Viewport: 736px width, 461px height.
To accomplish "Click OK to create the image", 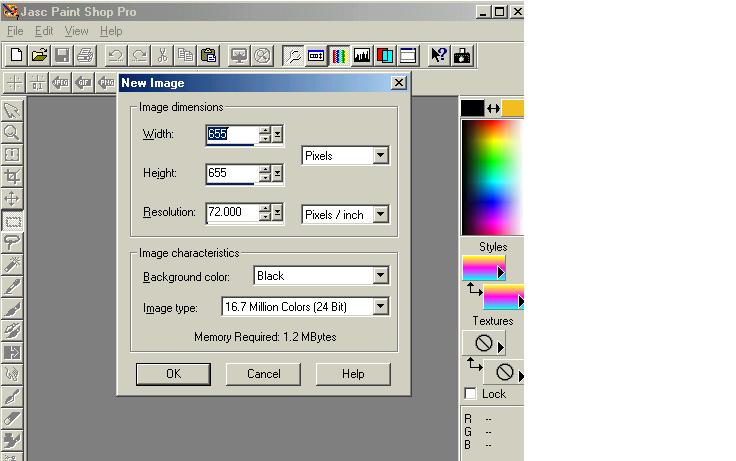I will coord(173,374).
